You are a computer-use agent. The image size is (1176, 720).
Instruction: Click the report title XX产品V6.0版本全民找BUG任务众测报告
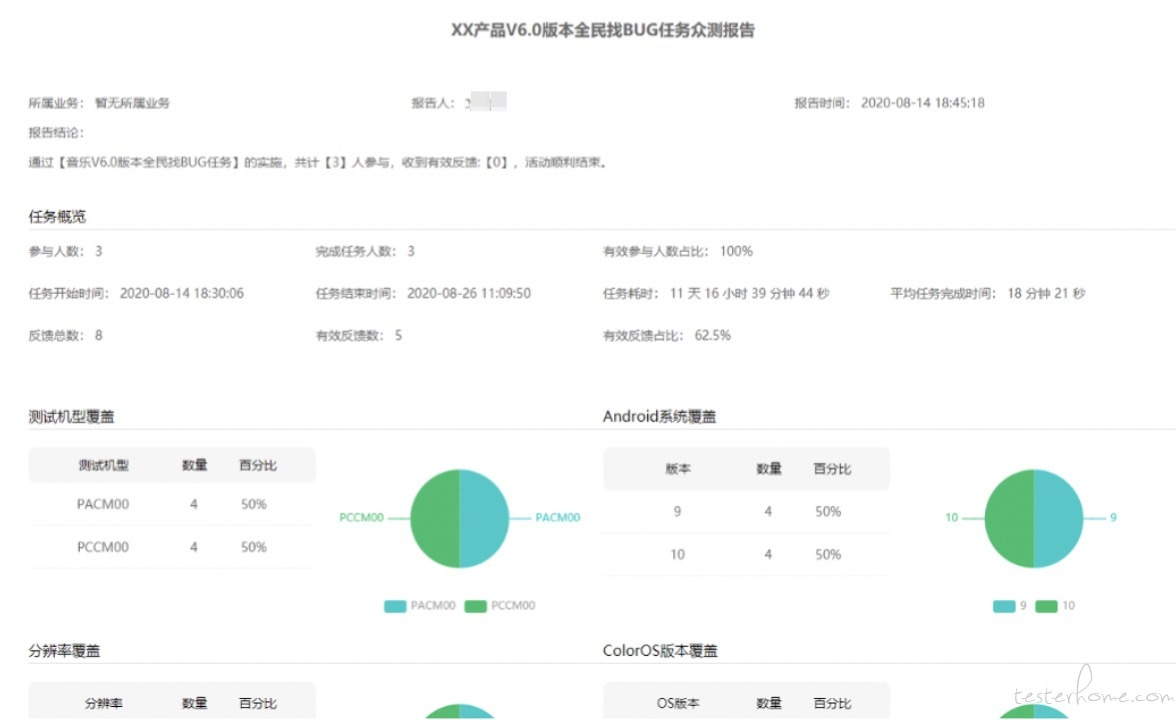pyautogui.click(x=603, y=30)
